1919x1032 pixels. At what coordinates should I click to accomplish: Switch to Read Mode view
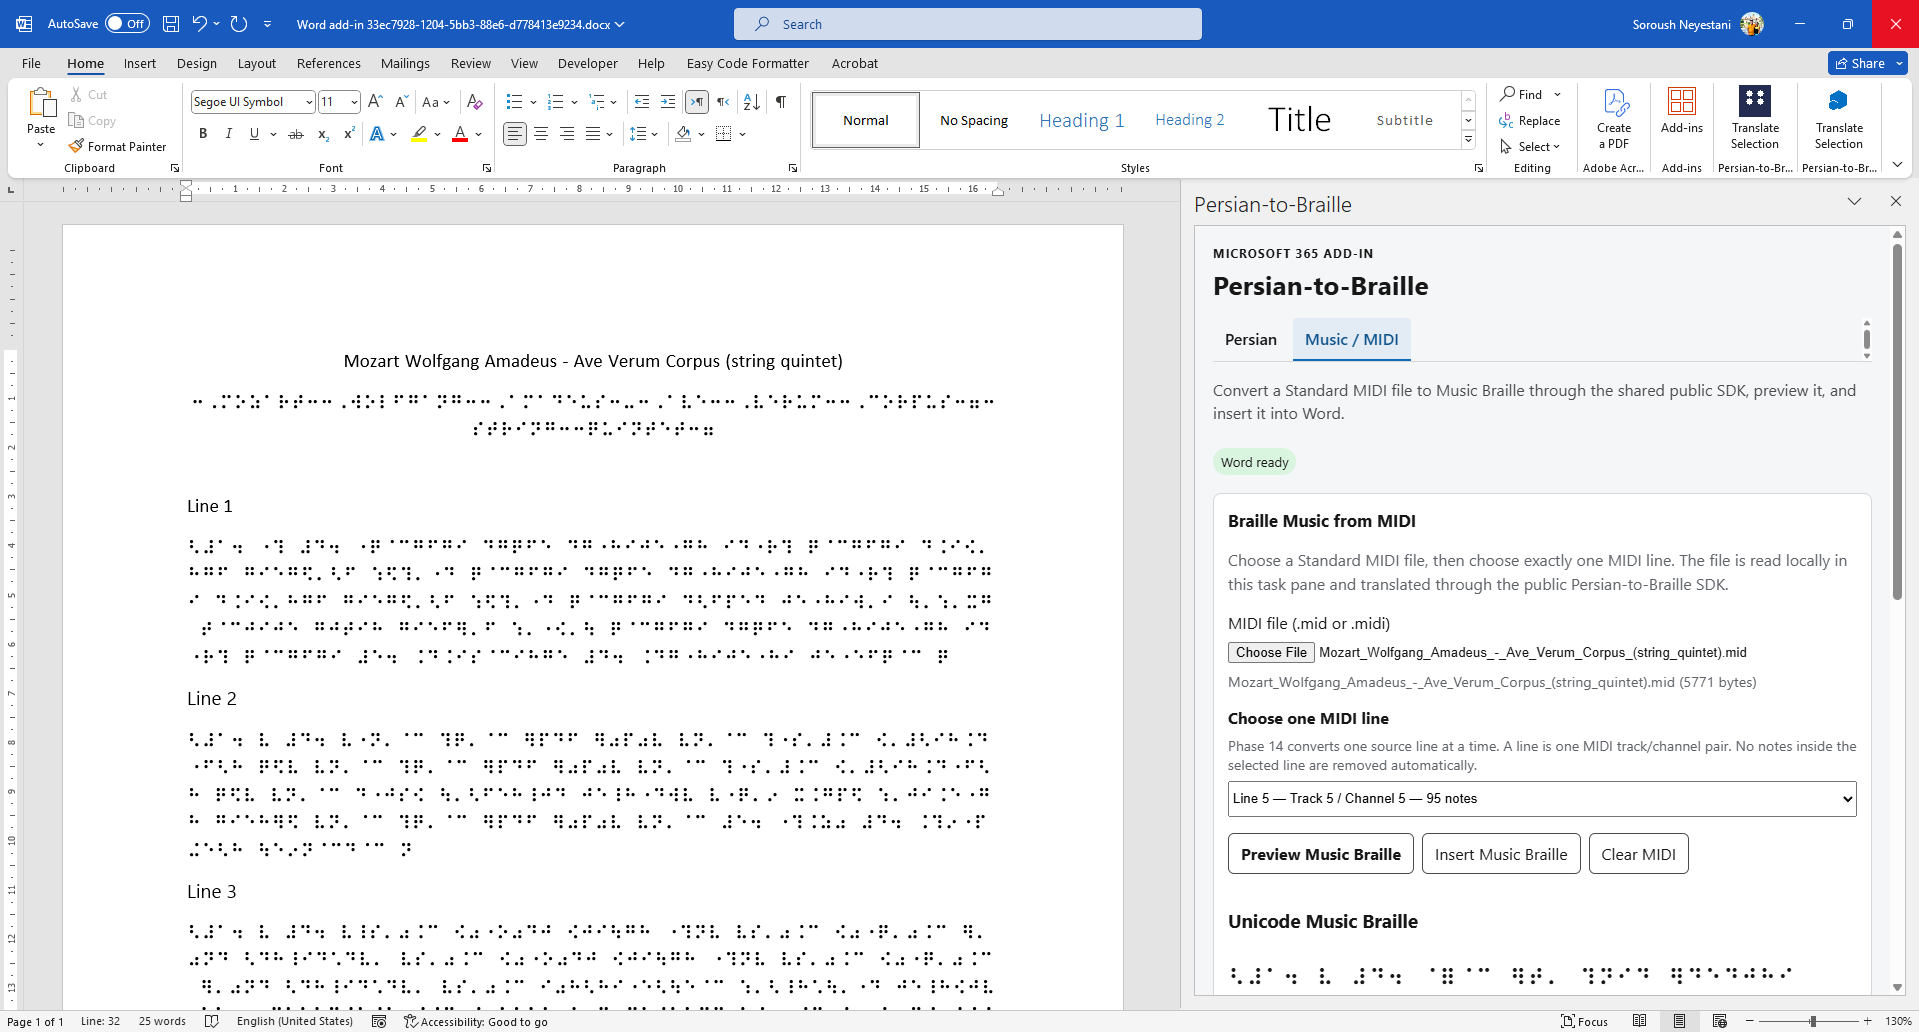tap(1640, 1021)
